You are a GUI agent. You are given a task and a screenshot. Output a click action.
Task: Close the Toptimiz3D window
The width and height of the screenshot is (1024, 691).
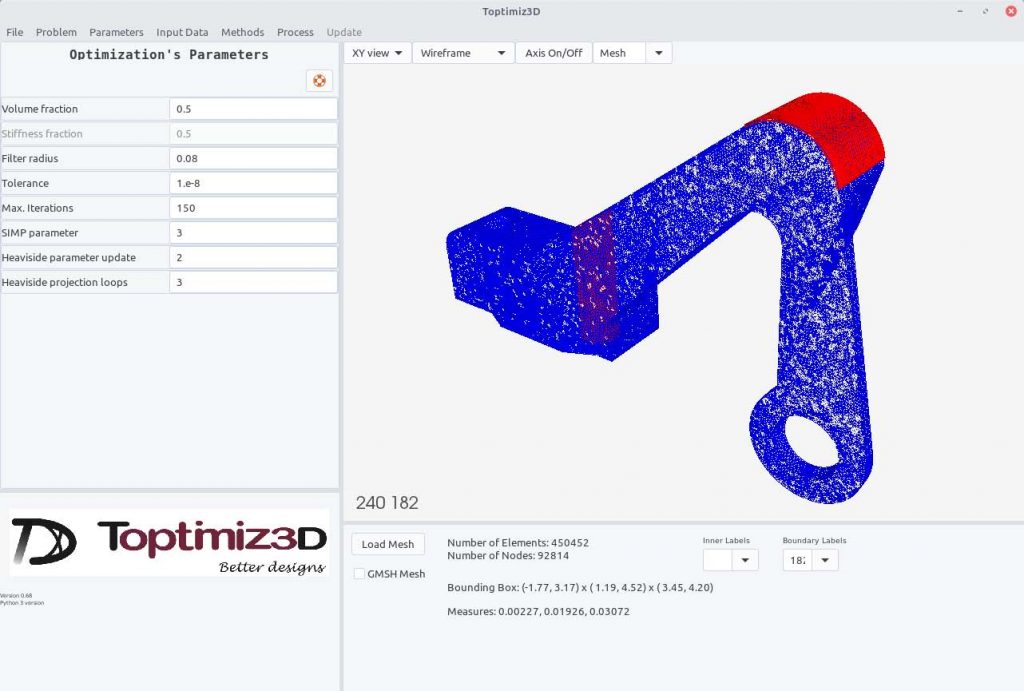pos(1010,11)
